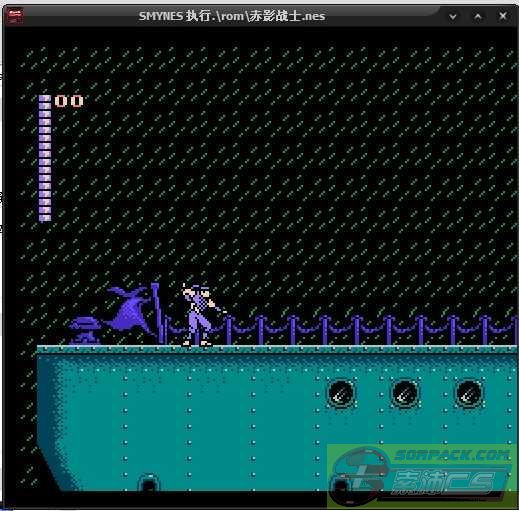Click the tall purple pole beside caped figure
519x511 pixels.
tap(157, 313)
